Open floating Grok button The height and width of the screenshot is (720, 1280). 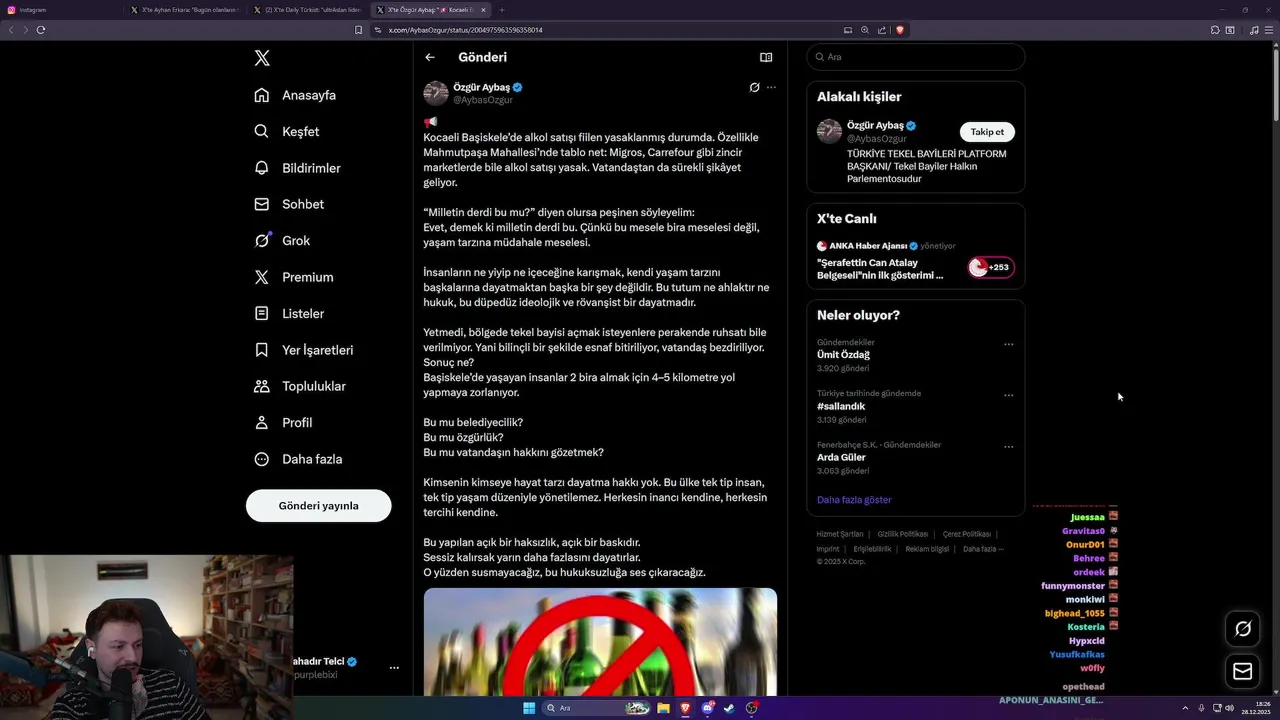pyautogui.click(x=1243, y=628)
